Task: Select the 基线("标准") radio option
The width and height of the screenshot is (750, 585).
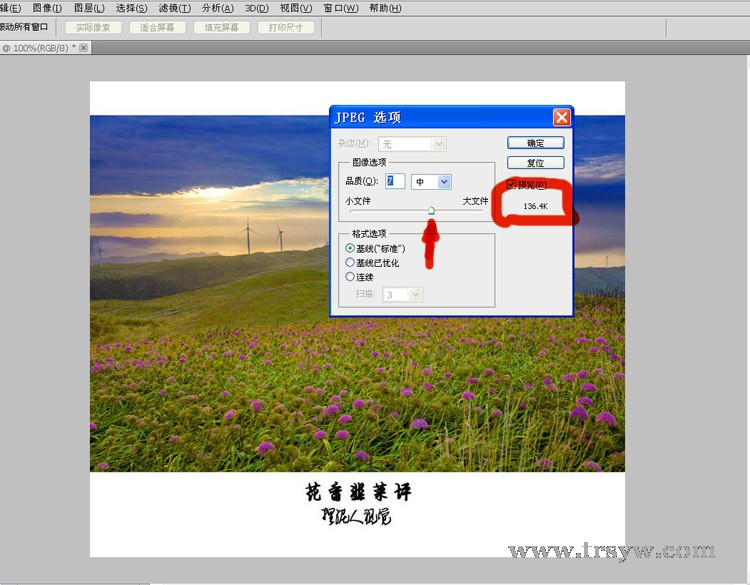Action: point(350,248)
